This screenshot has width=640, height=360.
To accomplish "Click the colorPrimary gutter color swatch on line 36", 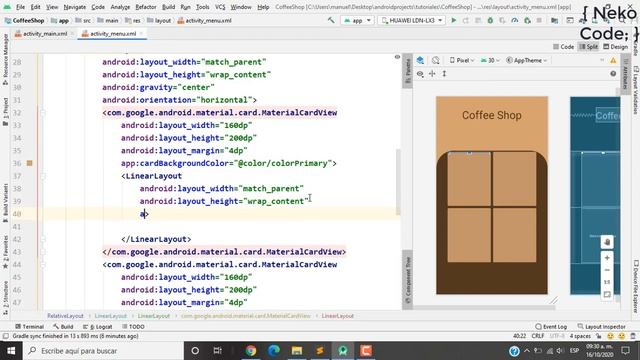I will (x=29, y=163).
